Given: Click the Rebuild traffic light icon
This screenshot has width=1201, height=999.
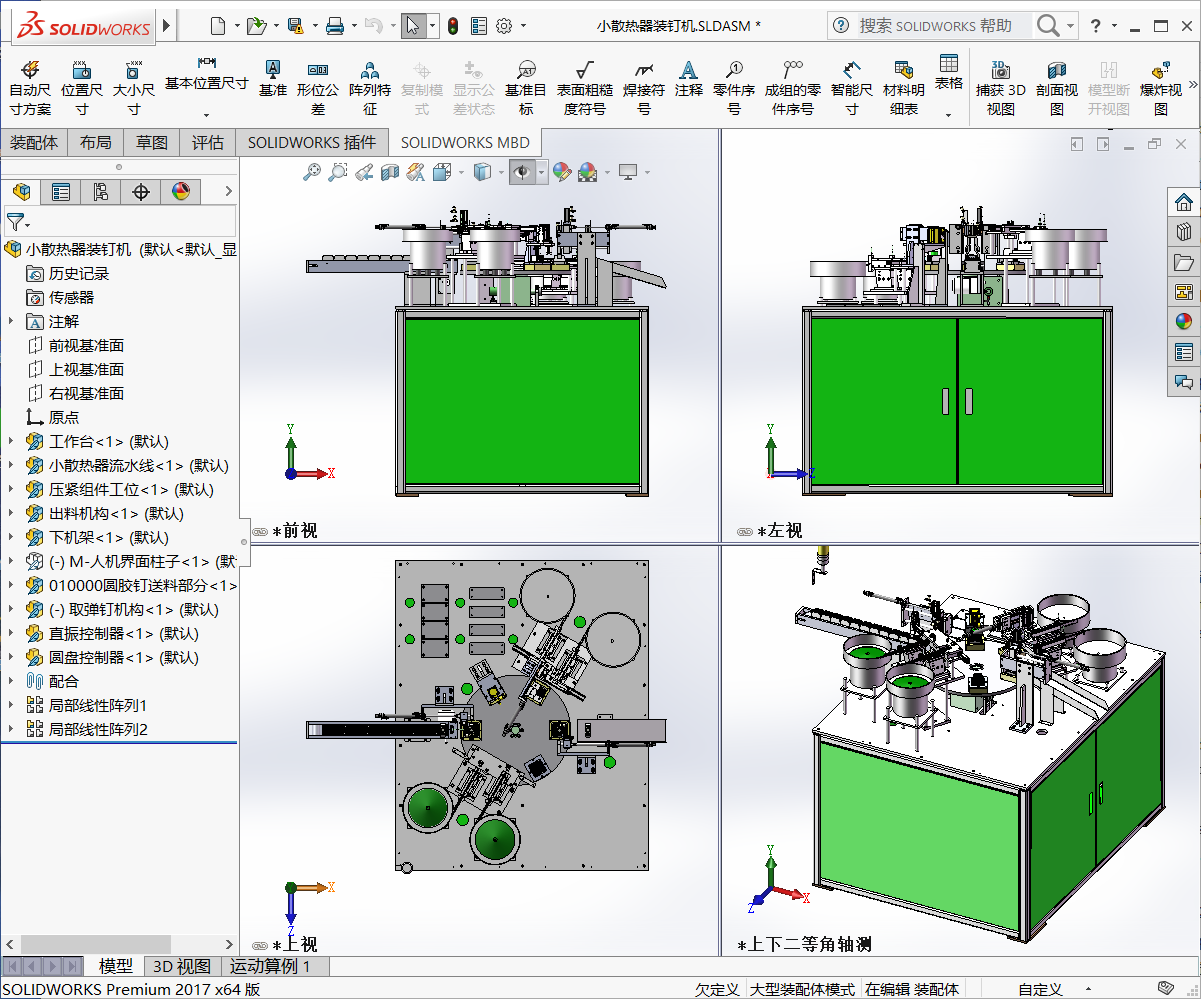Looking at the screenshot, I should (x=453, y=26).
